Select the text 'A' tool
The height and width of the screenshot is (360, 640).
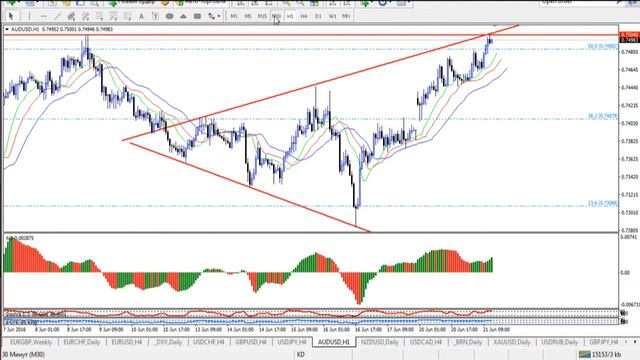(141, 16)
